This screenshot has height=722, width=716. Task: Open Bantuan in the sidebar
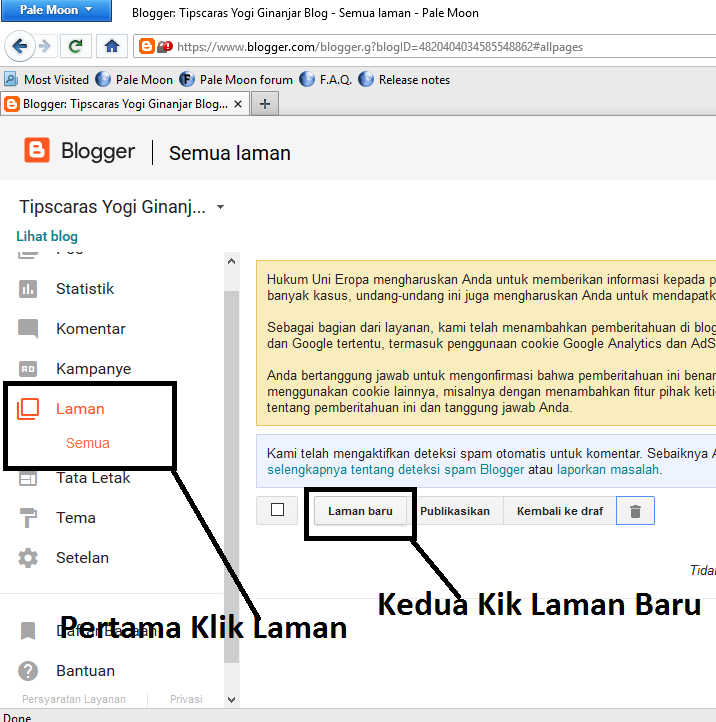(x=85, y=671)
